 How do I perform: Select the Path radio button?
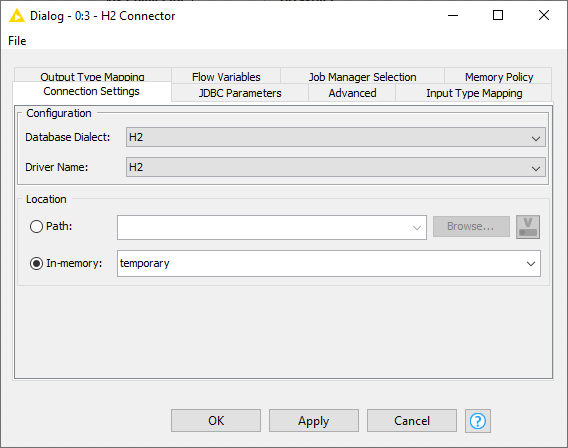point(36,227)
